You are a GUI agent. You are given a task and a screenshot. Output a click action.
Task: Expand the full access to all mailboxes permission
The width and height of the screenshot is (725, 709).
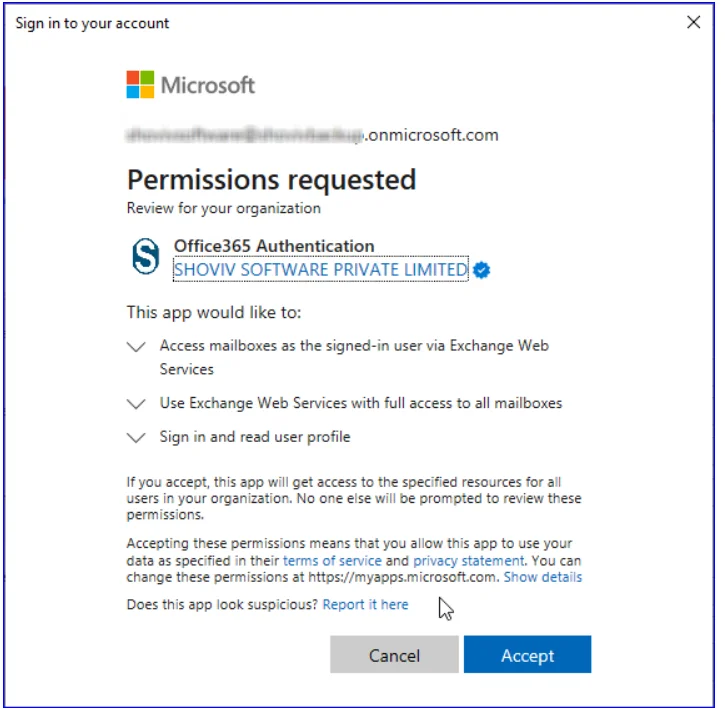point(136,404)
